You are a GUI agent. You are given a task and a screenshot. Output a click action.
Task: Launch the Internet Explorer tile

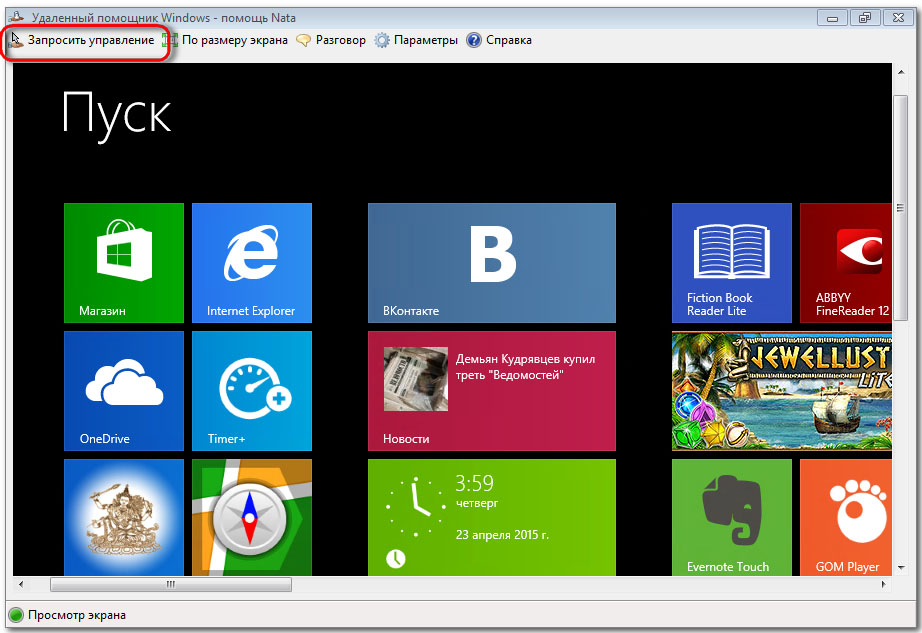(x=252, y=263)
